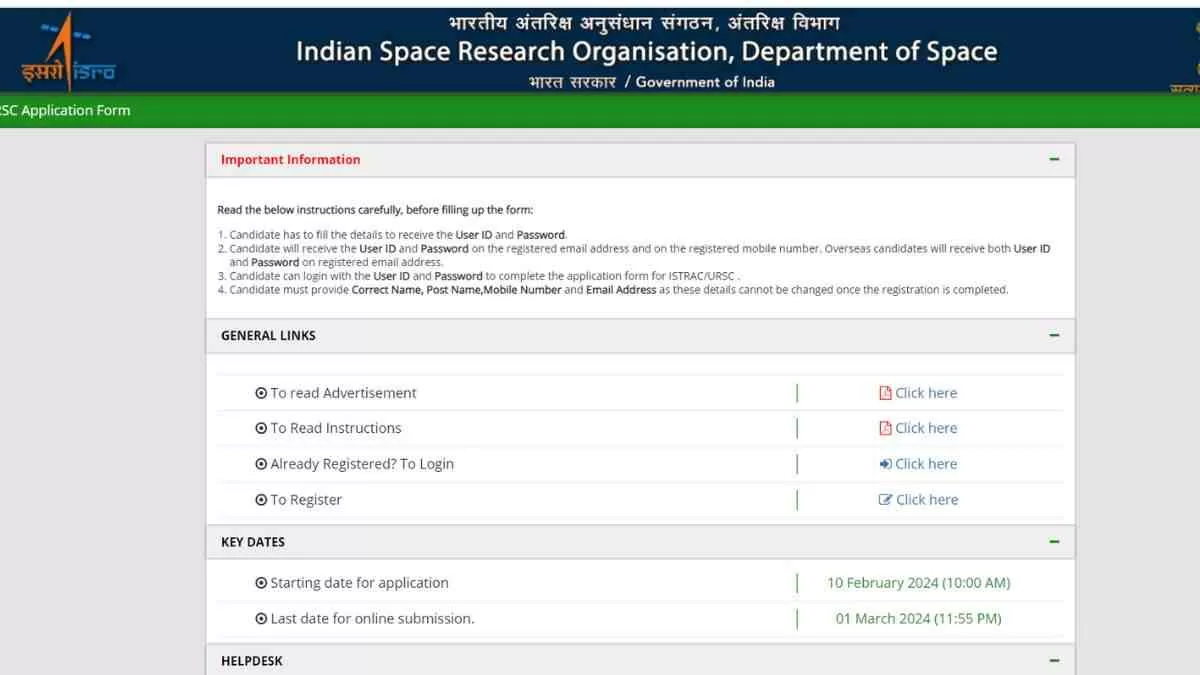Viewport: 1200px width, 675px height.
Task: Click the '10 February 2024 (10:00 AM)' date
Action: [x=918, y=583]
